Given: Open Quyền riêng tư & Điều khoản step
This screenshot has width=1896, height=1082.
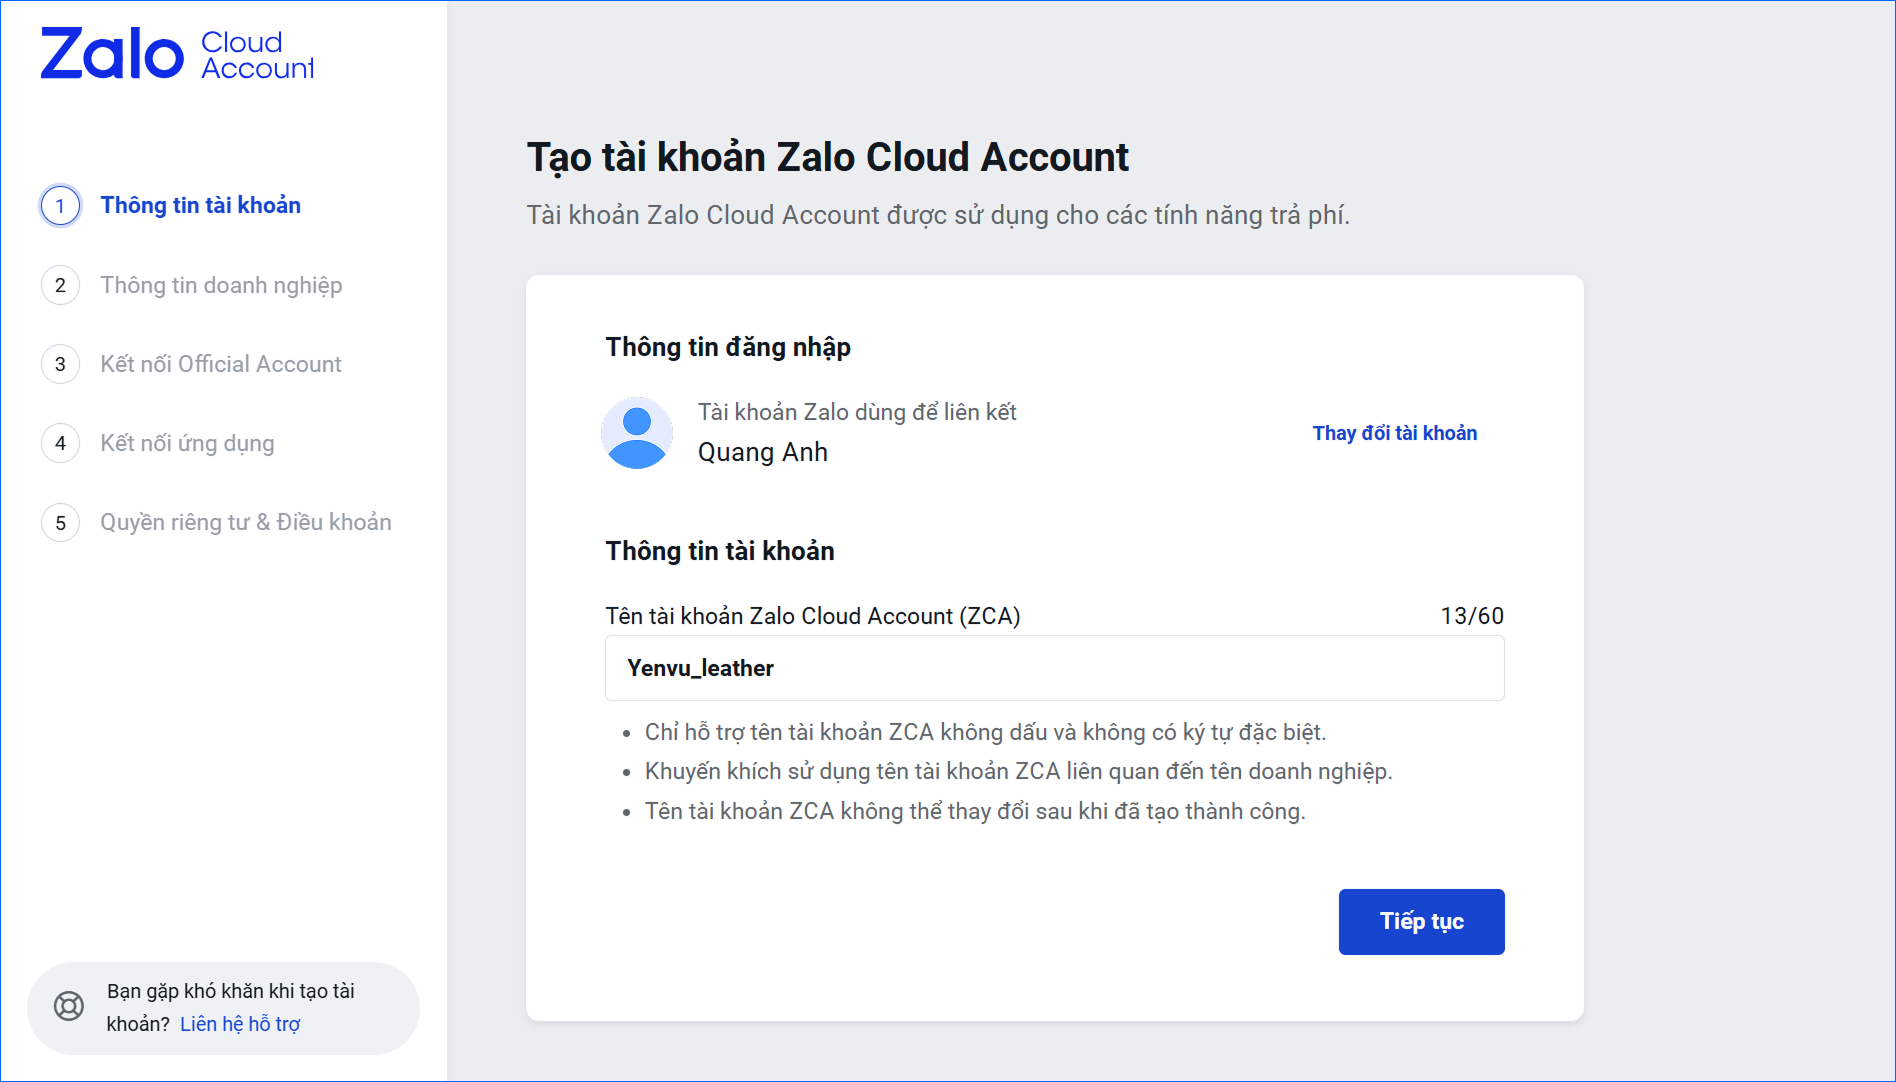Looking at the screenshot, I should 246,522.
